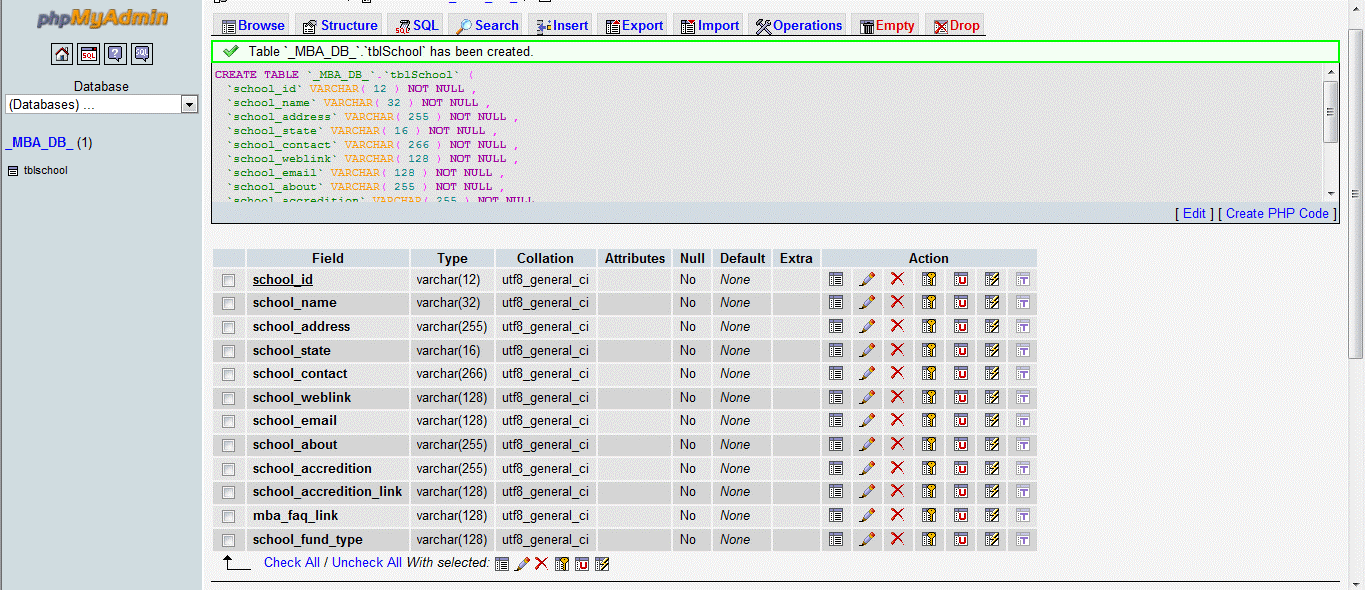The image size is (1366, 590).
Task: Set mba_faq_link as primary key
Action: pyautogui.click(x=929, y=516)
